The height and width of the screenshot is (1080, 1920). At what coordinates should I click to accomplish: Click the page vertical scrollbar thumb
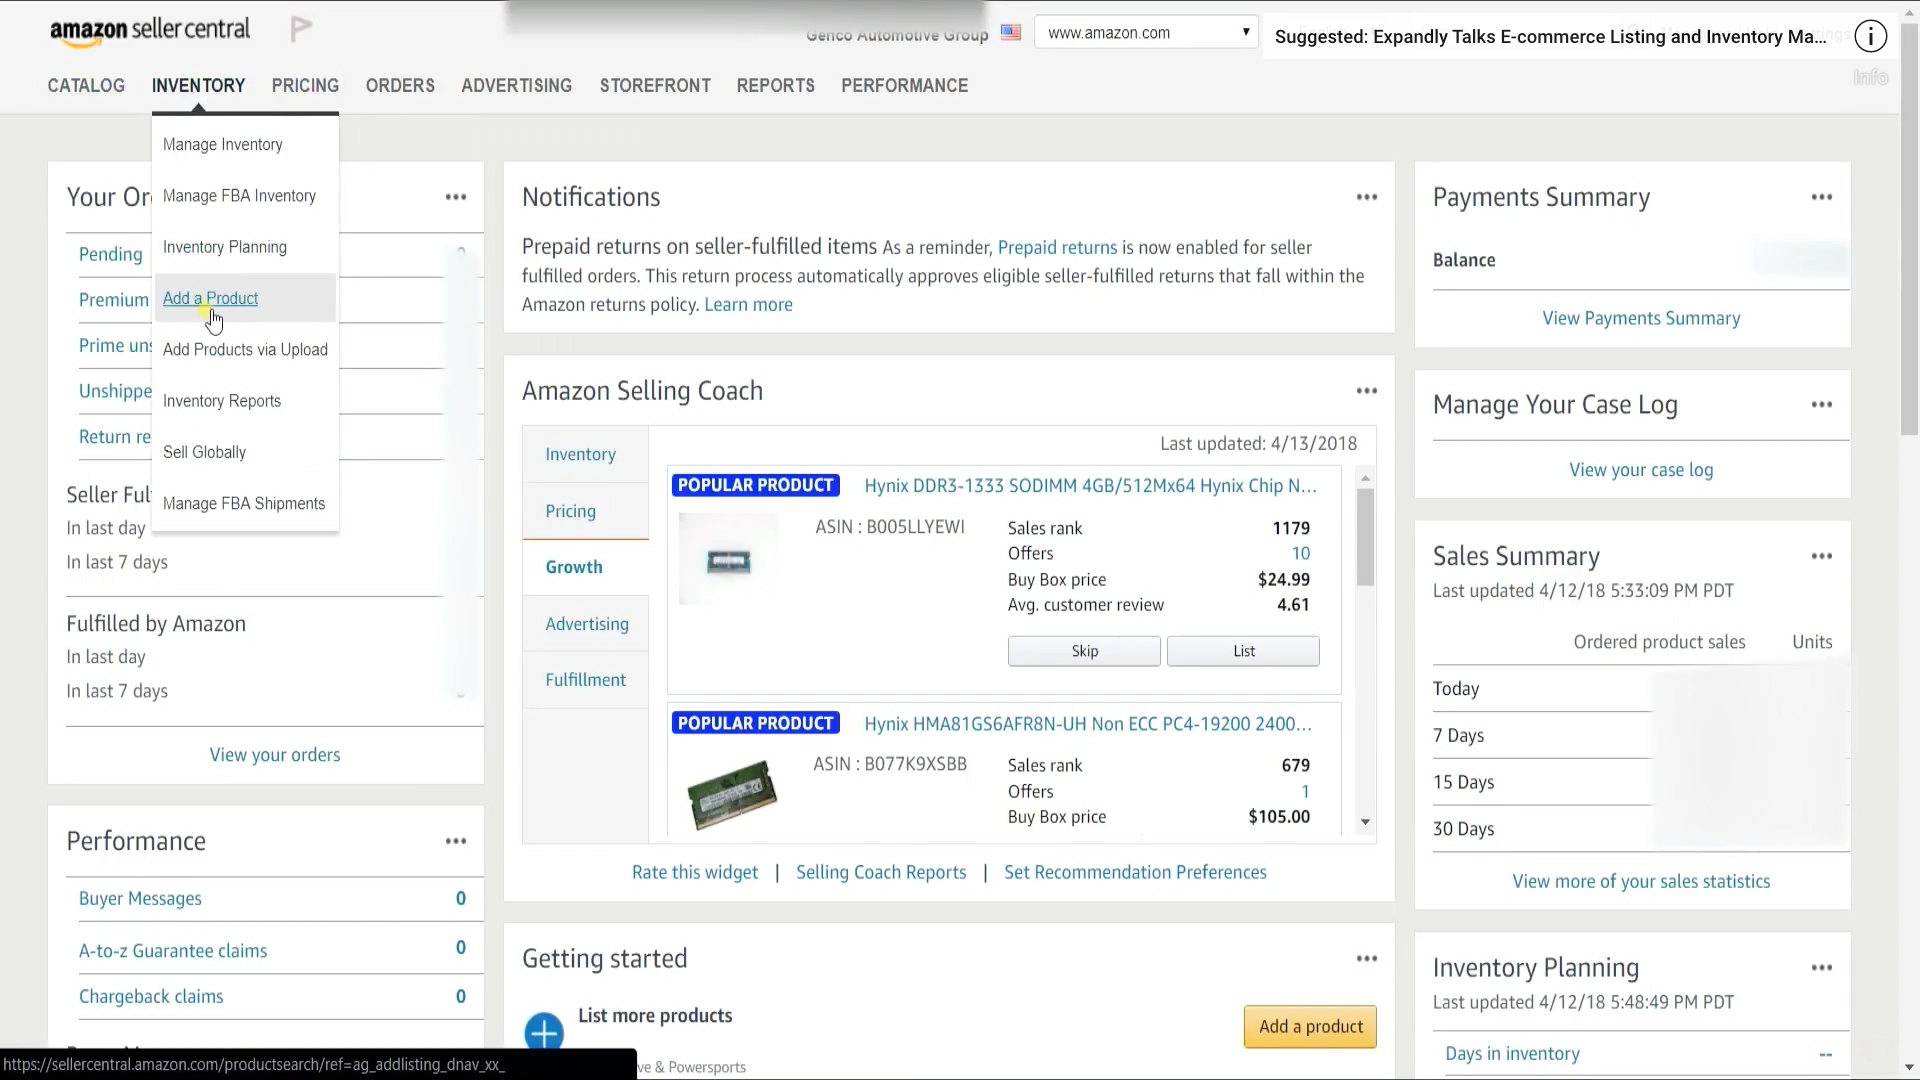[x=1909, y=228]
